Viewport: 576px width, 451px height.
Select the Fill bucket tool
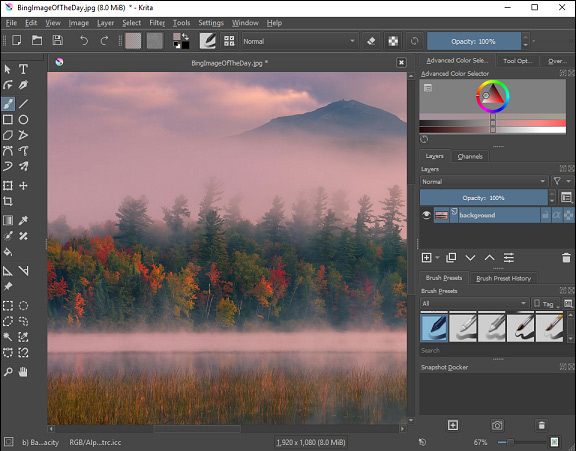[8, 252]
